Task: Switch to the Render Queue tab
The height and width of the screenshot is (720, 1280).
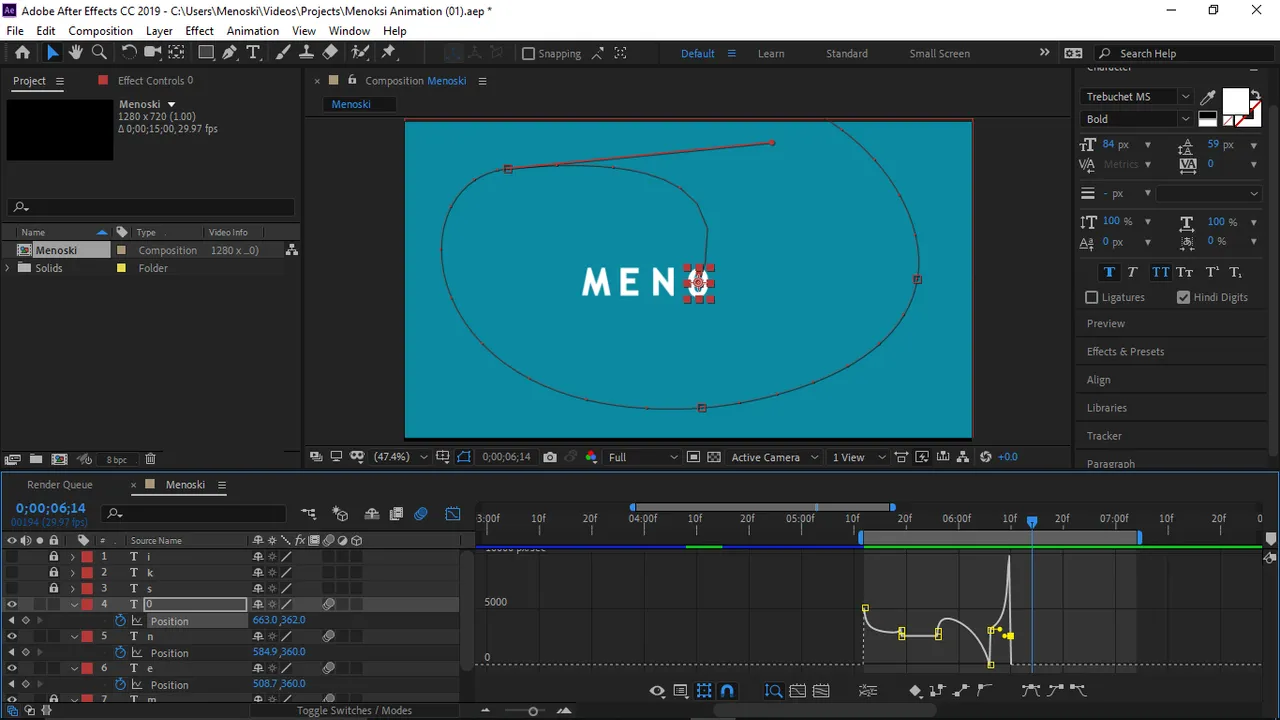Action: 59,485
